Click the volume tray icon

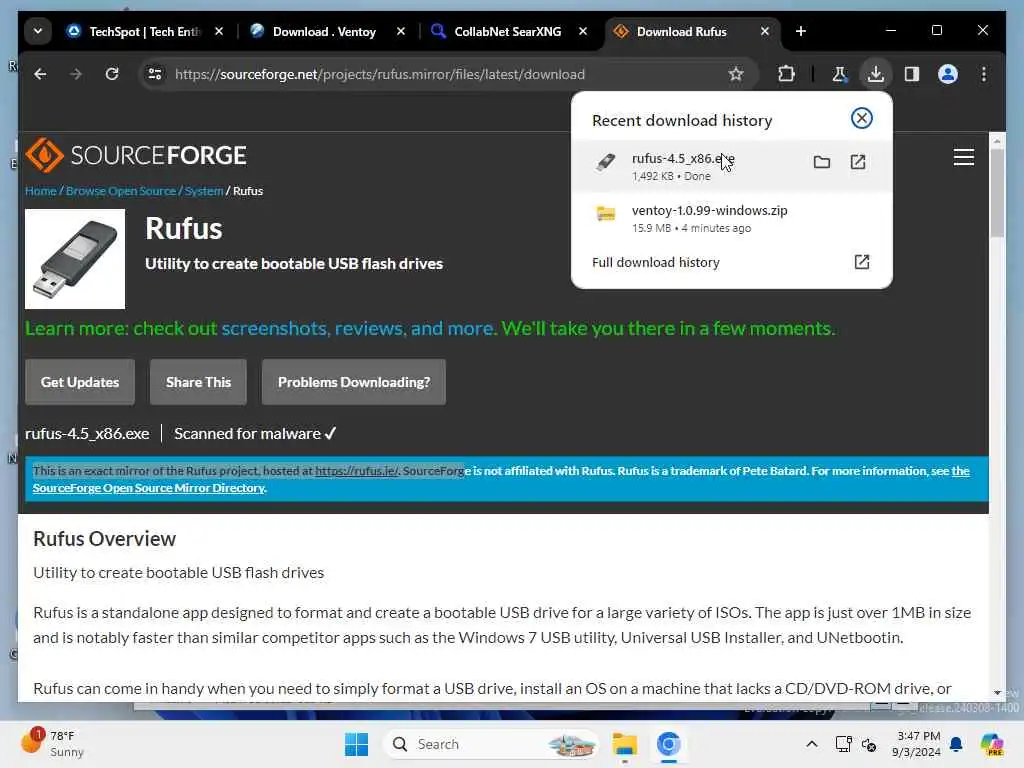[869, 744]
